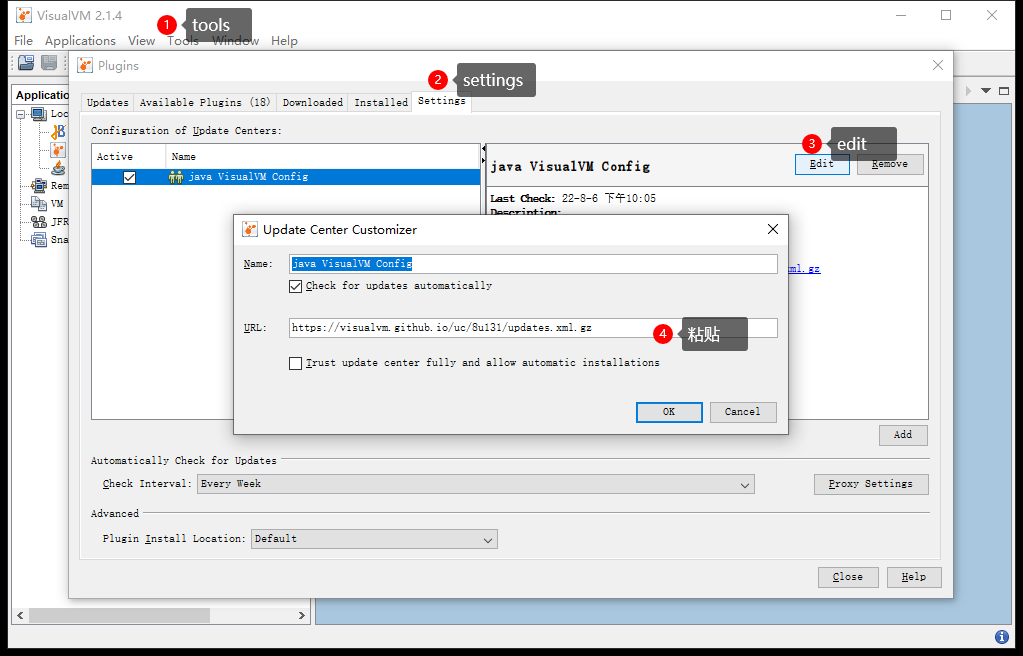Click the Plugins dialog title icon
1023x656 pixels.
click(85, 65)
